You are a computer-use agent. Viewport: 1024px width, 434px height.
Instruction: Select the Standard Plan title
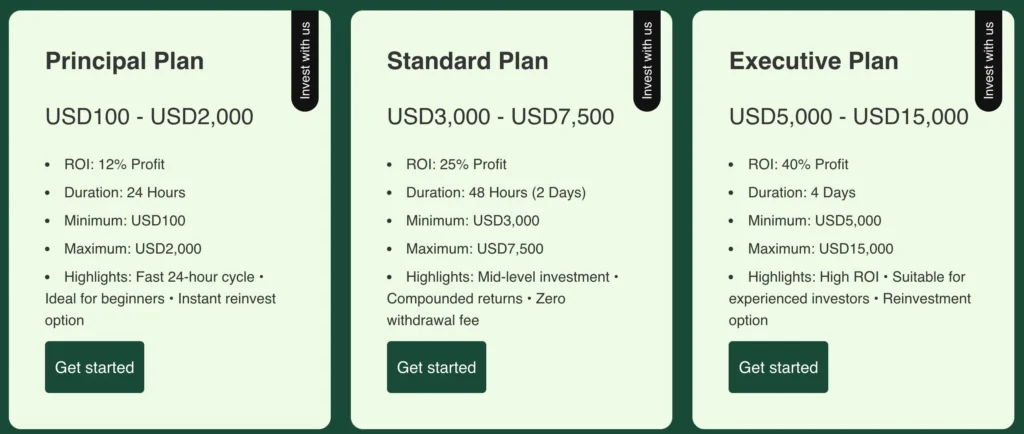tap(467, 61)
